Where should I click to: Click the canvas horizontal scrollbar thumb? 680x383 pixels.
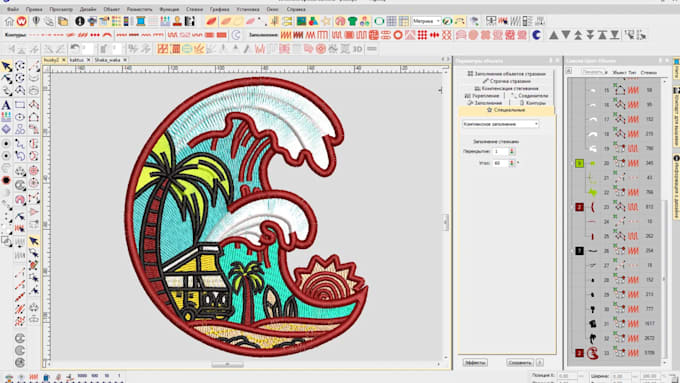(227, 364)
